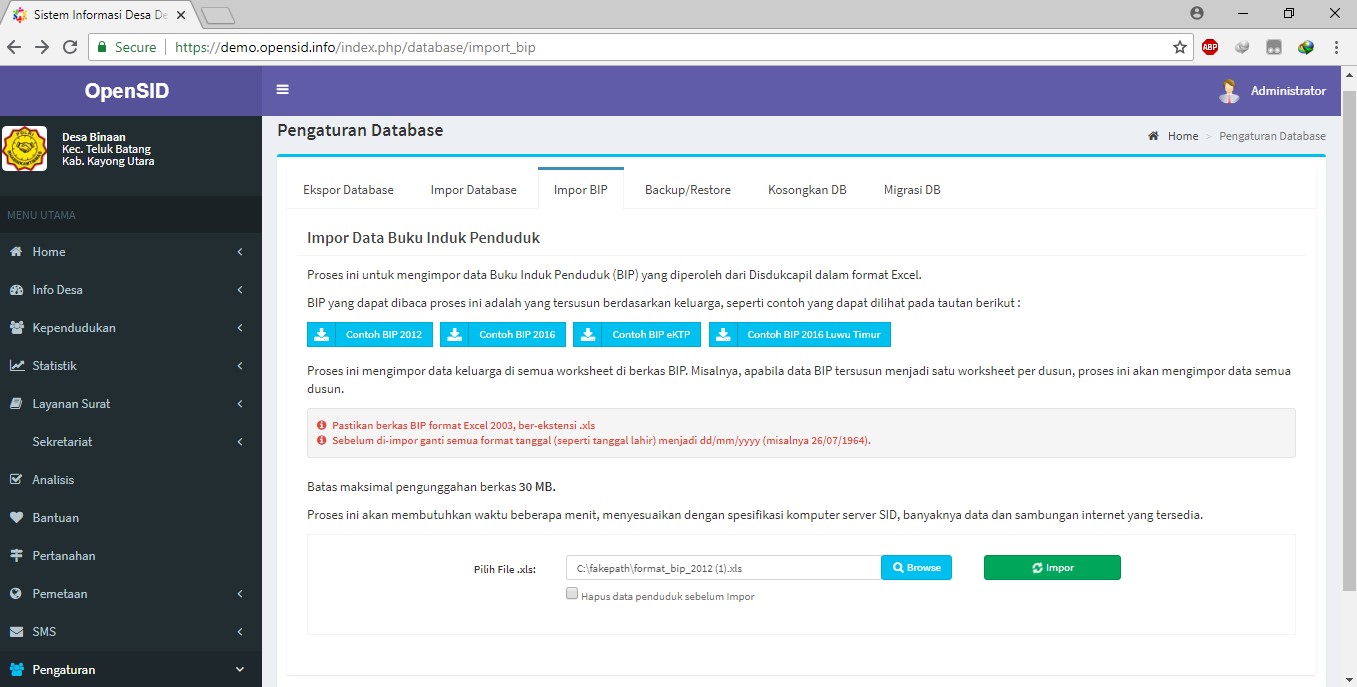Click the Desa Binaan village name

click(93, 137)
